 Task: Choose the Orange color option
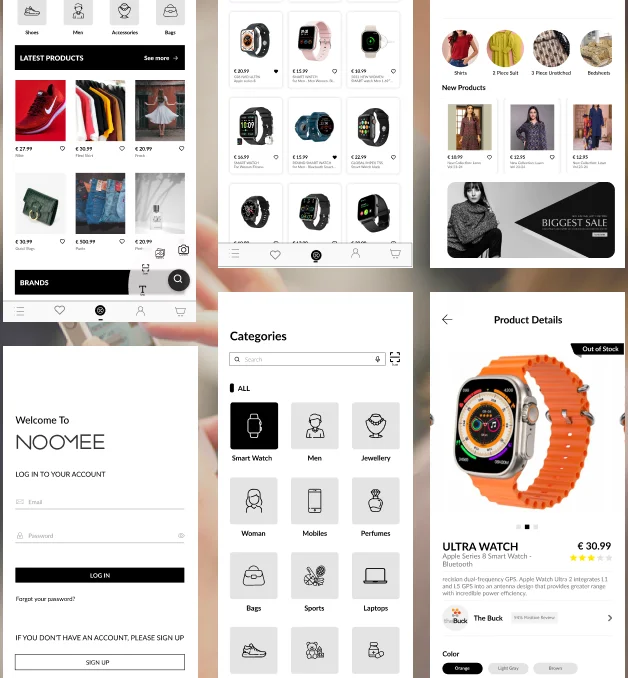click(462, 668)
